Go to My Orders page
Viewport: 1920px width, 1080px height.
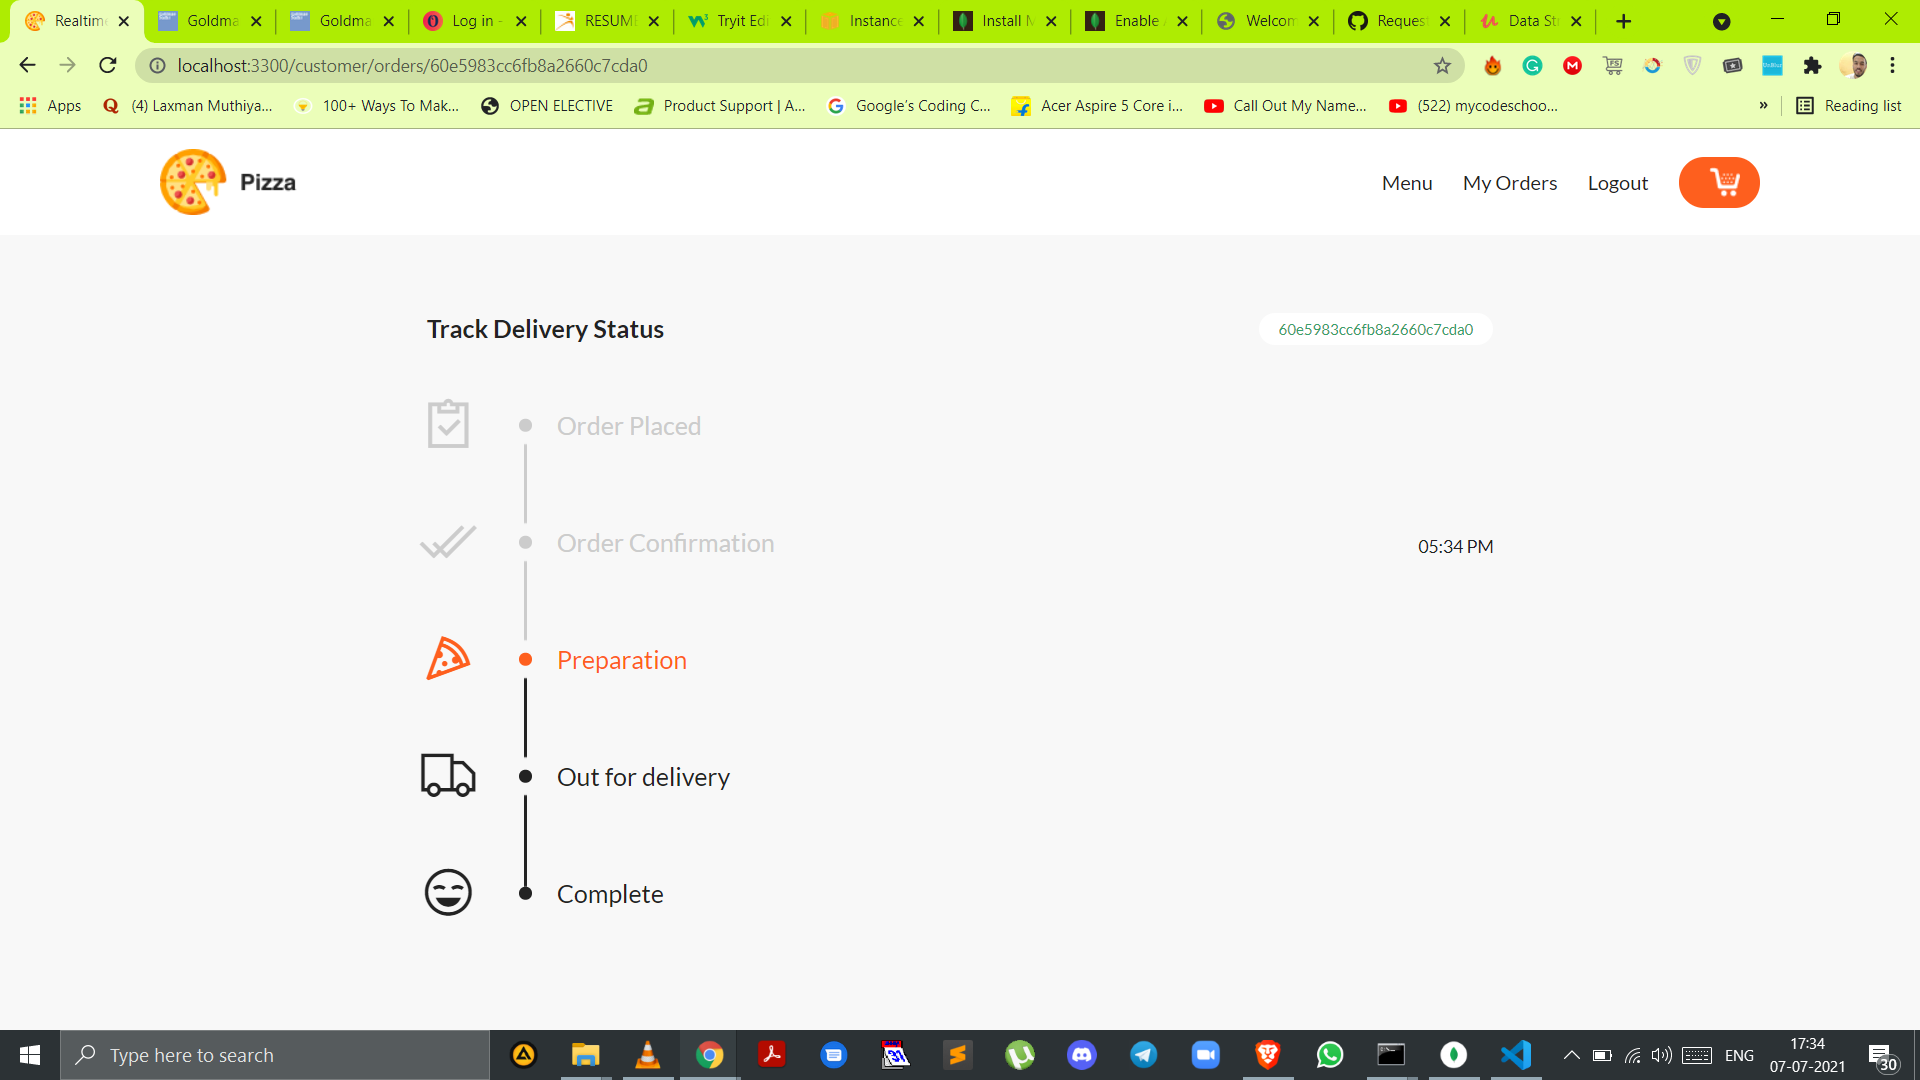(x=1509, y=183)
